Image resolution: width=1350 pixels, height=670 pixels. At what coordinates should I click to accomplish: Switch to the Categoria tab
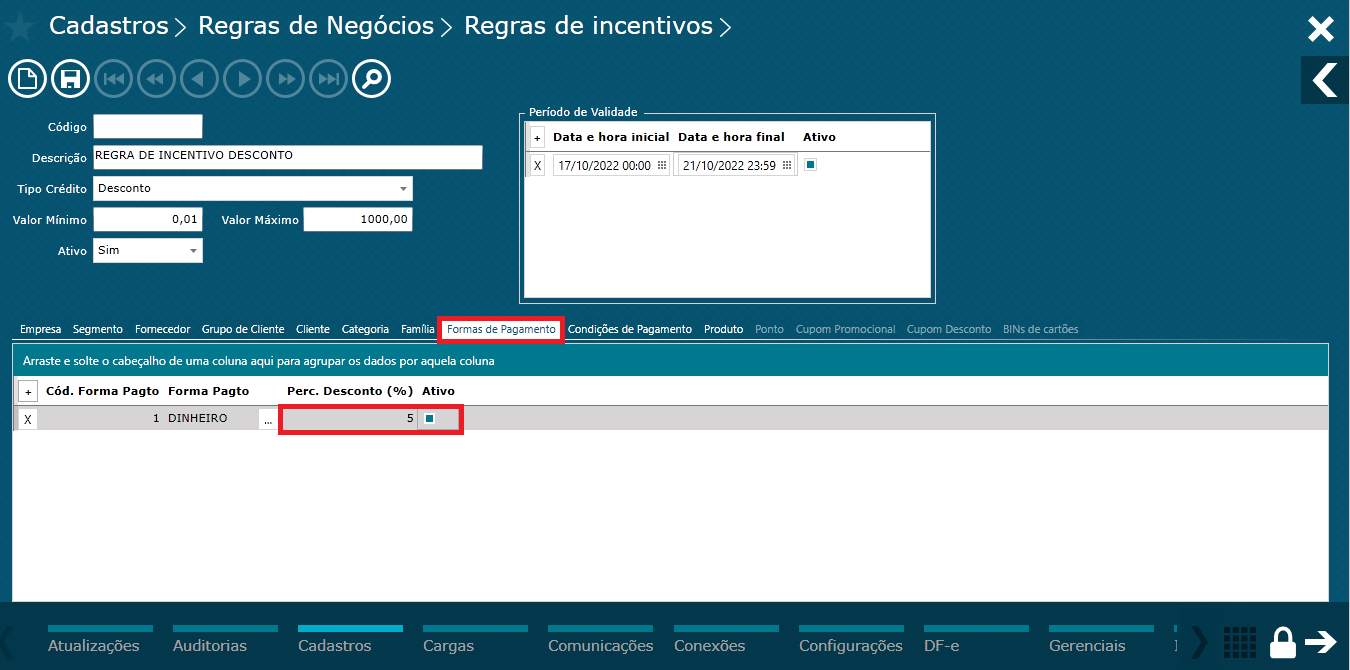click(x=365, y=329)
